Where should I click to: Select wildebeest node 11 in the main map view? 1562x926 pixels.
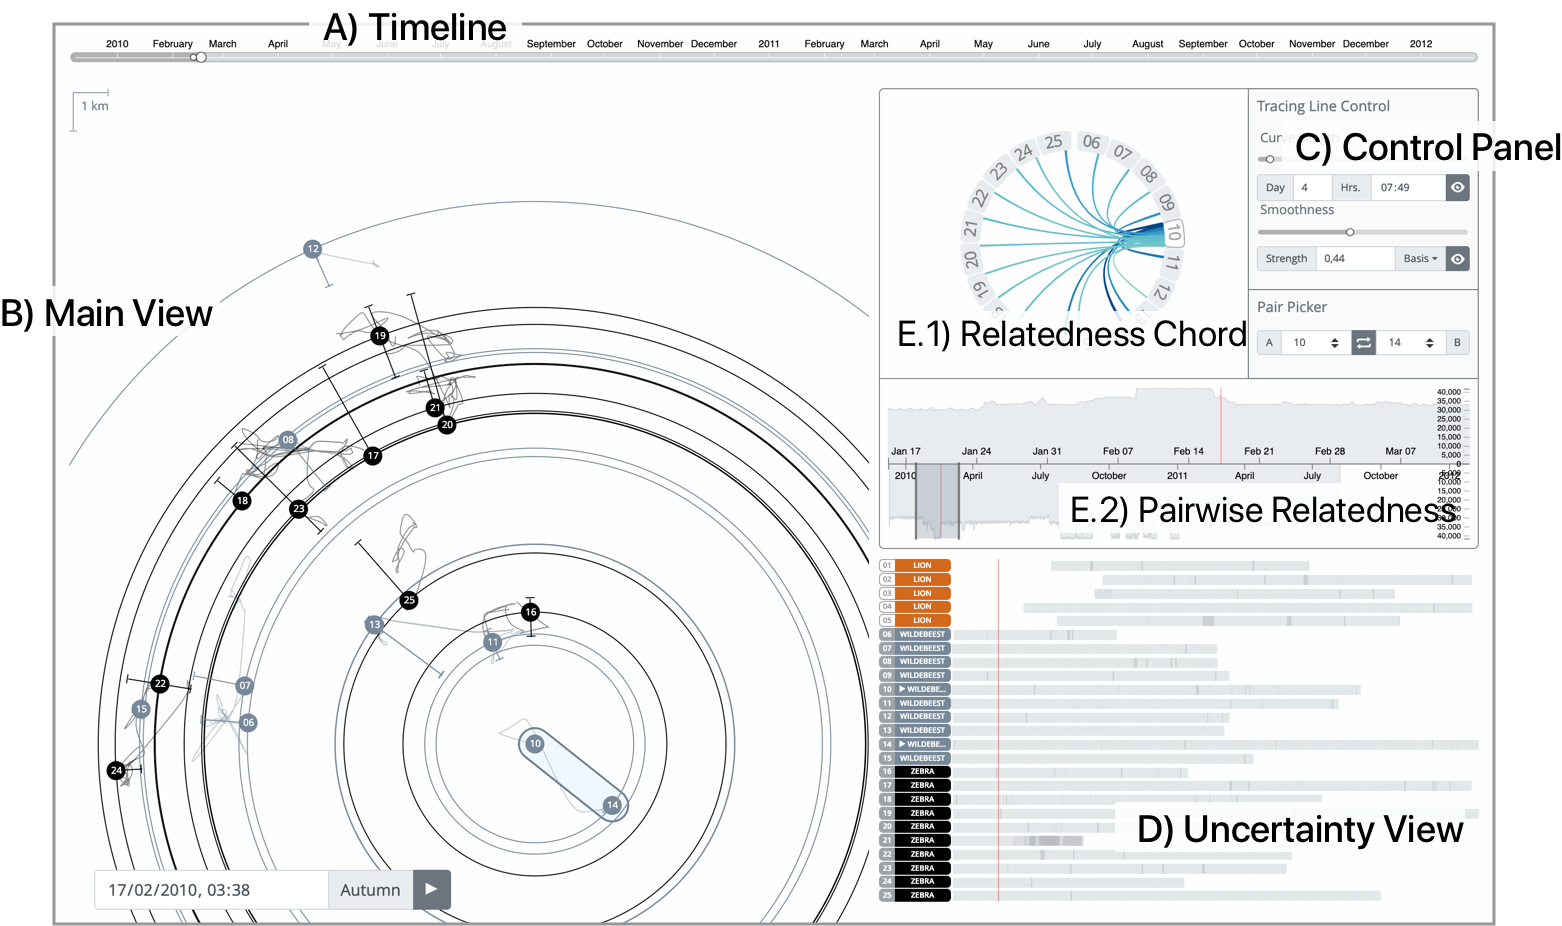(492, 642)
